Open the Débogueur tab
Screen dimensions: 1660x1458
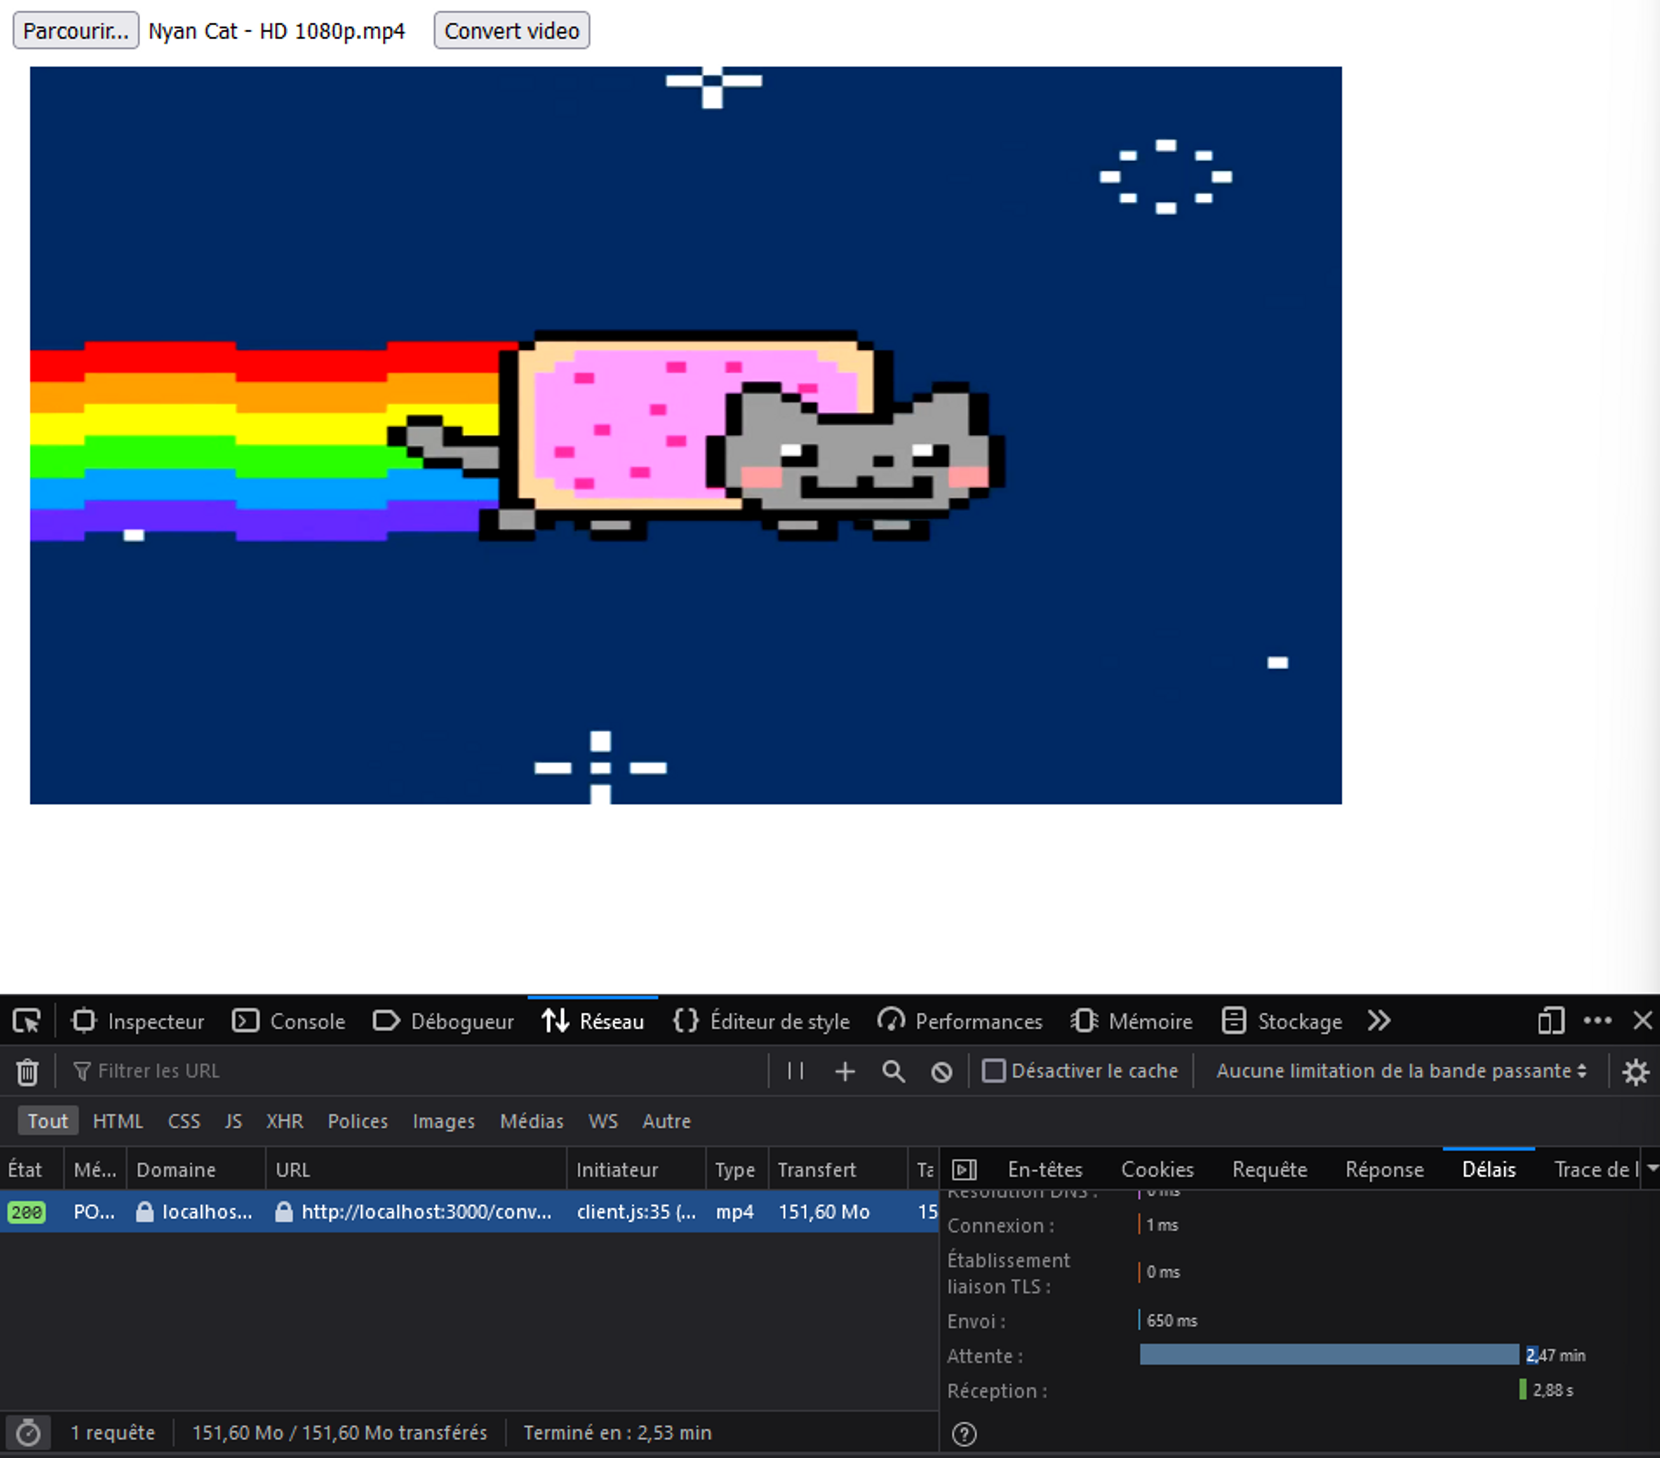point(443,1021)
